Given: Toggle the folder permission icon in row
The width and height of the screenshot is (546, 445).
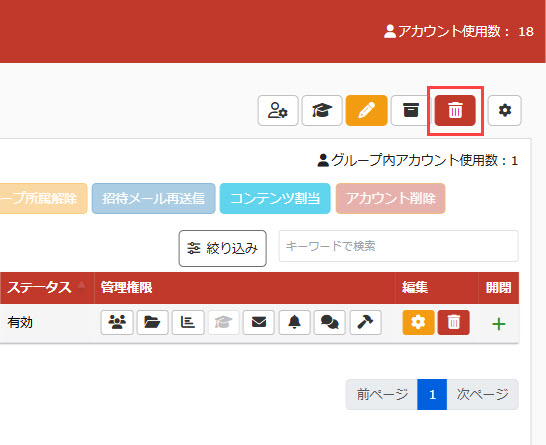Looking at the screenshot, I should (x=152, y=322).
